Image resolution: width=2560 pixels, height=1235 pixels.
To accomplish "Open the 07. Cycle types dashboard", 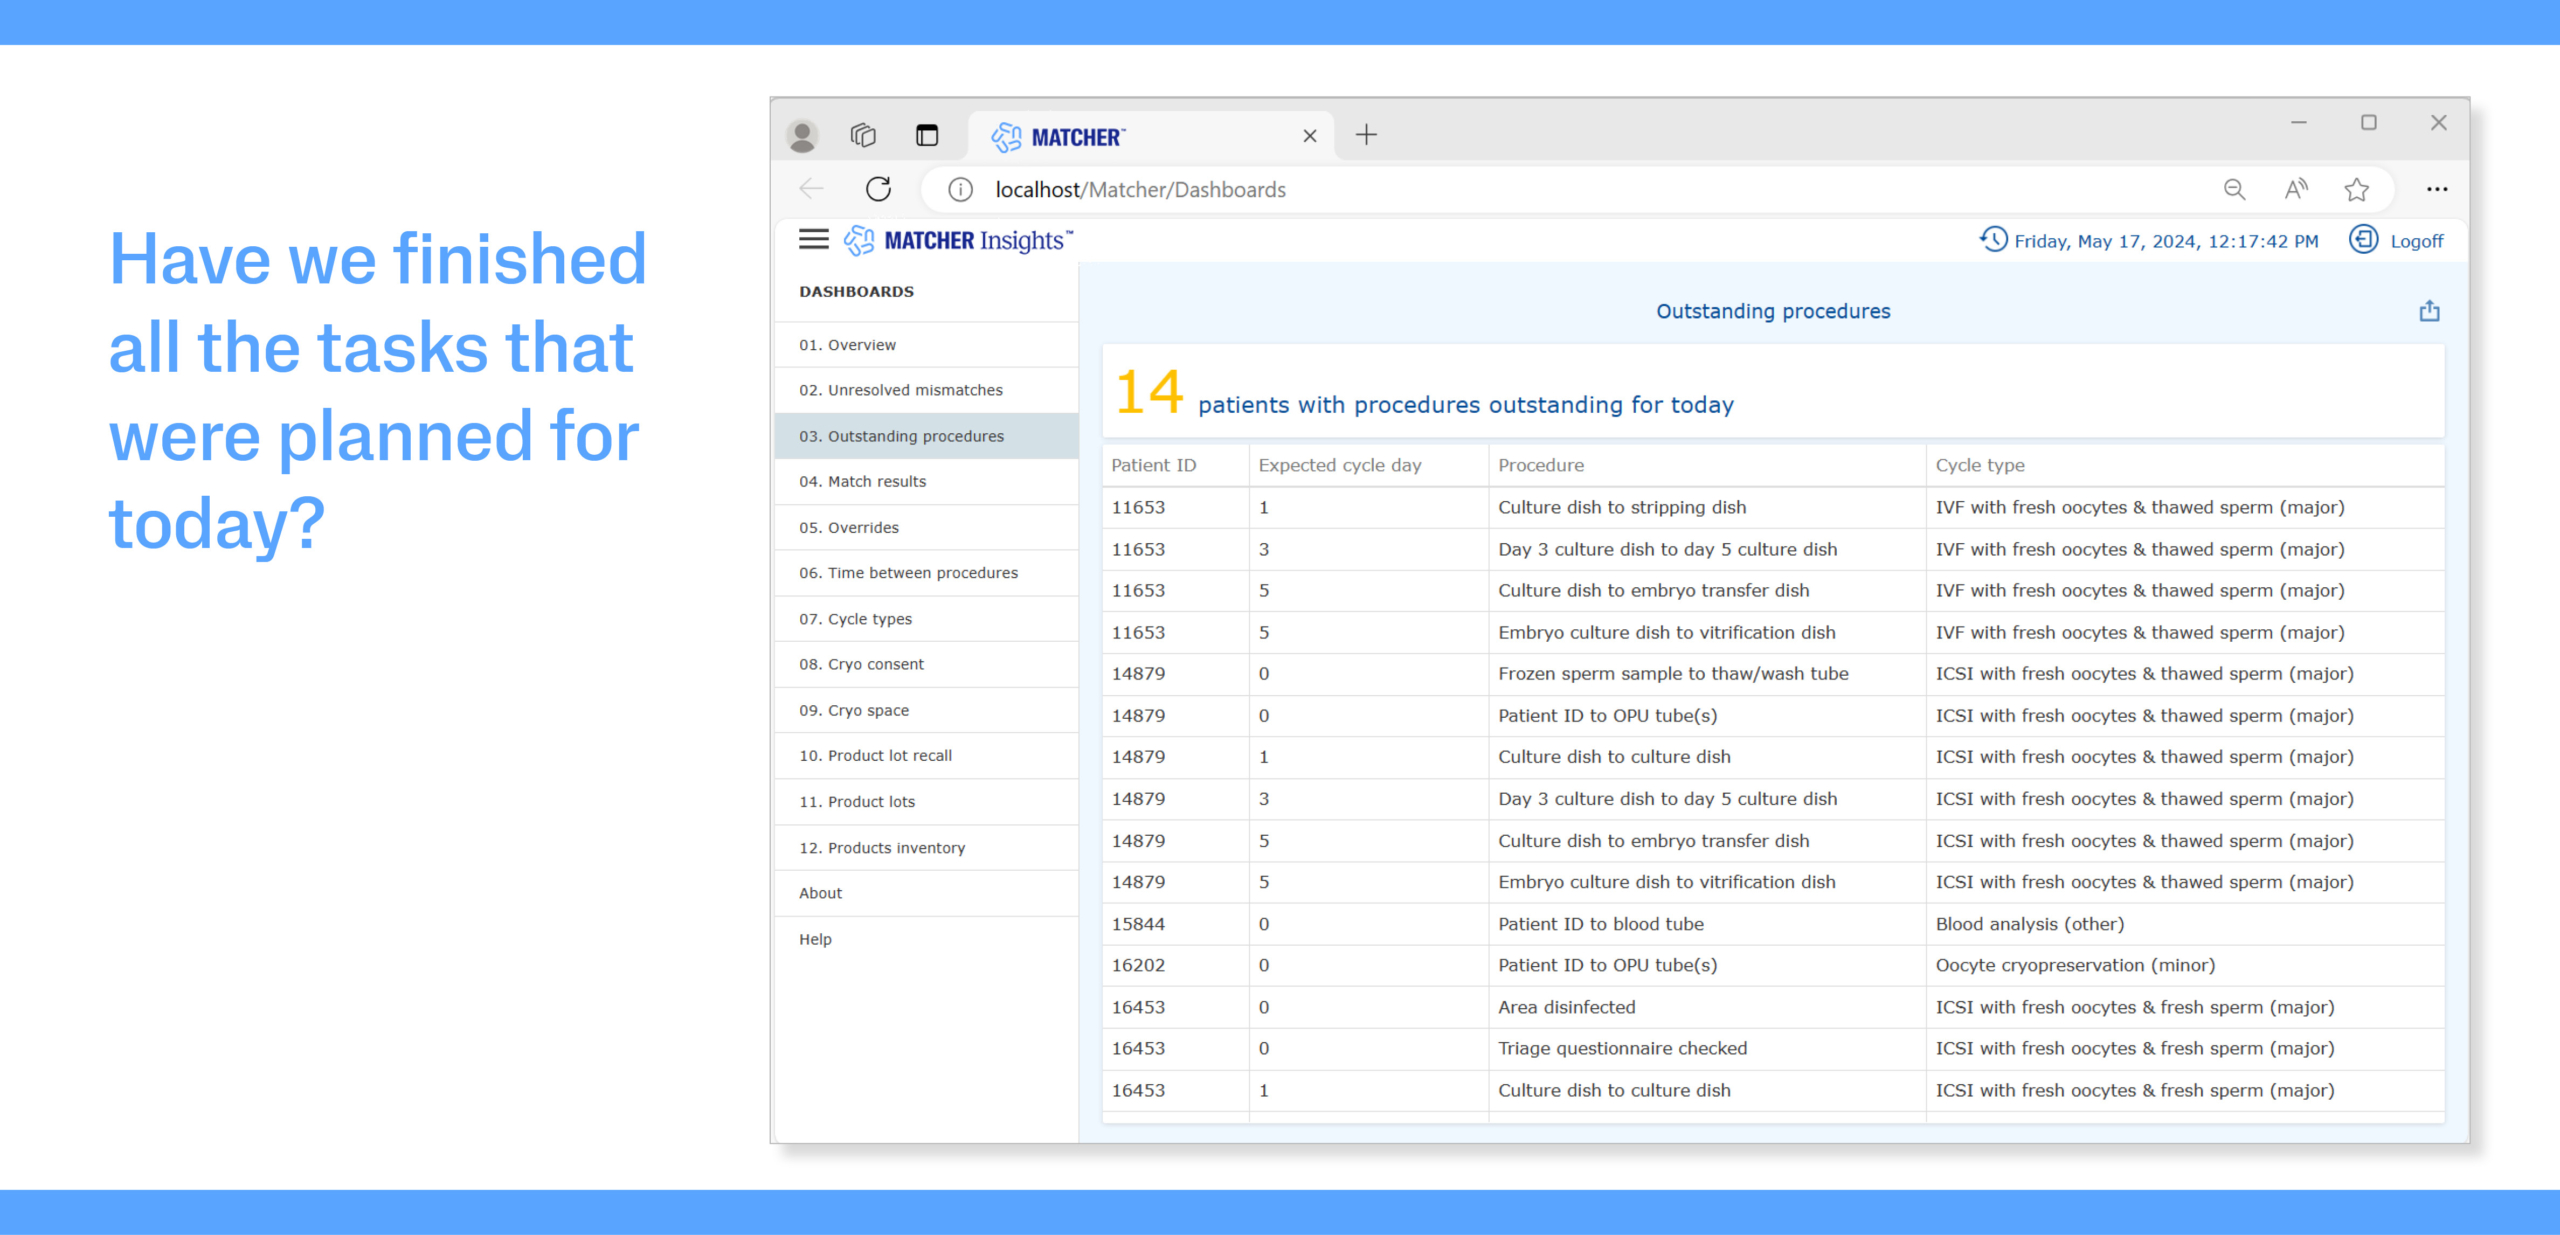I will [x=926, y=619].
